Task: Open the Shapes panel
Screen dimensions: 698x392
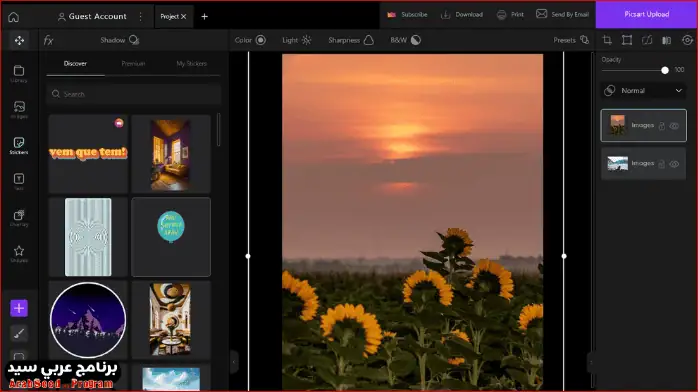Action: click(19, 254)
